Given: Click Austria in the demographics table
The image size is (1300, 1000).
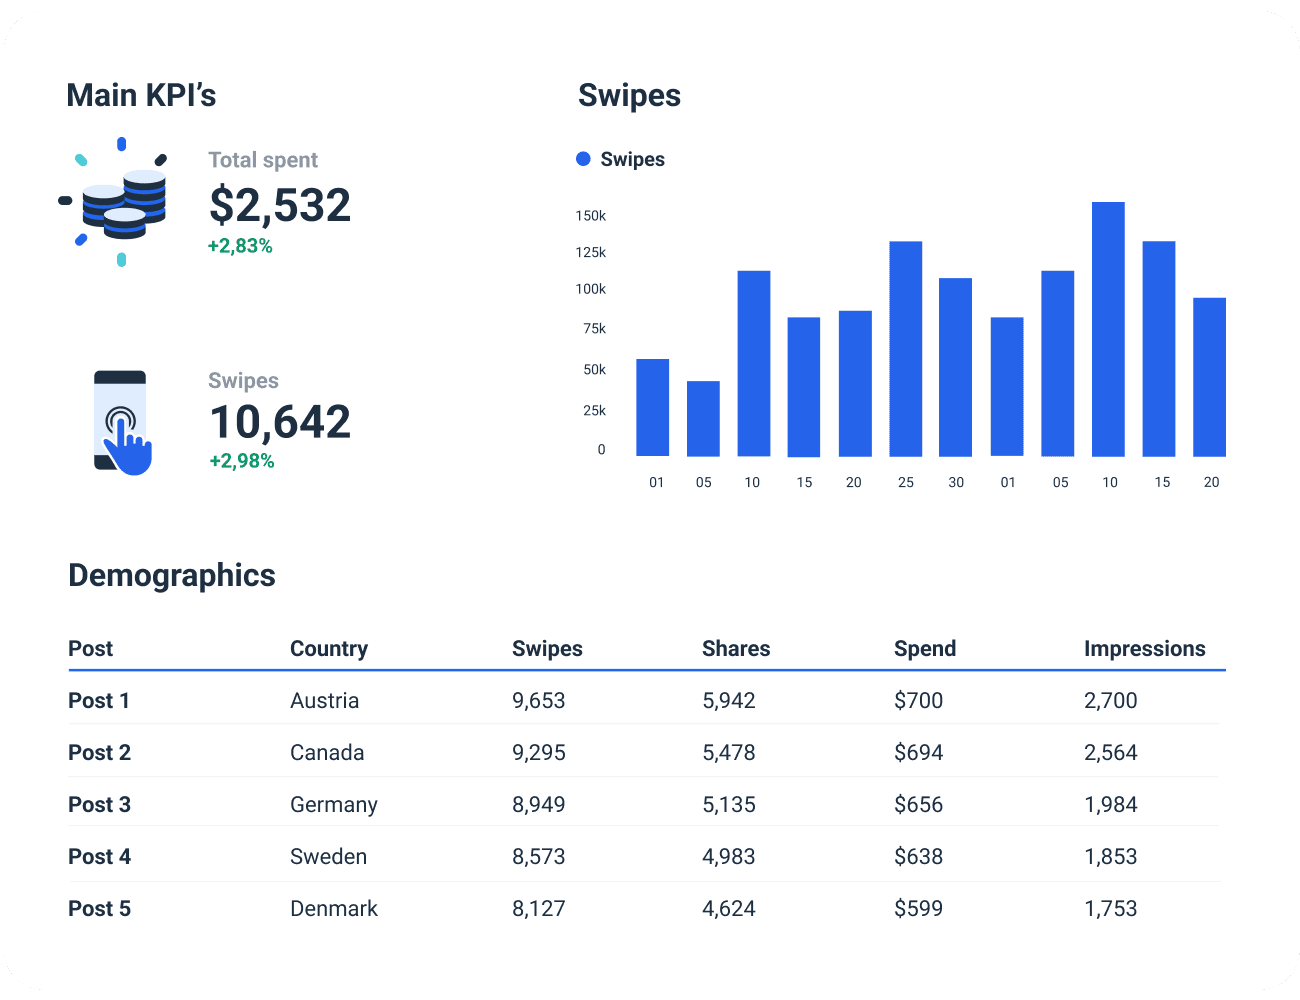Looking at the screenshot, I should point(324,700).
